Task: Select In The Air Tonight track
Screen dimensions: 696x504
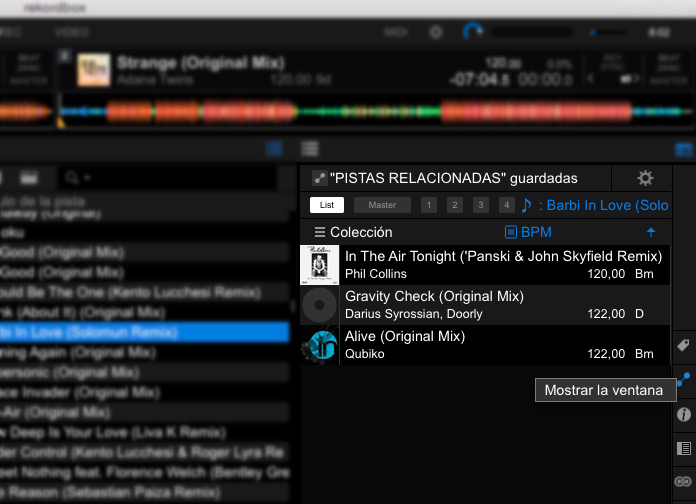Action: 485,265
